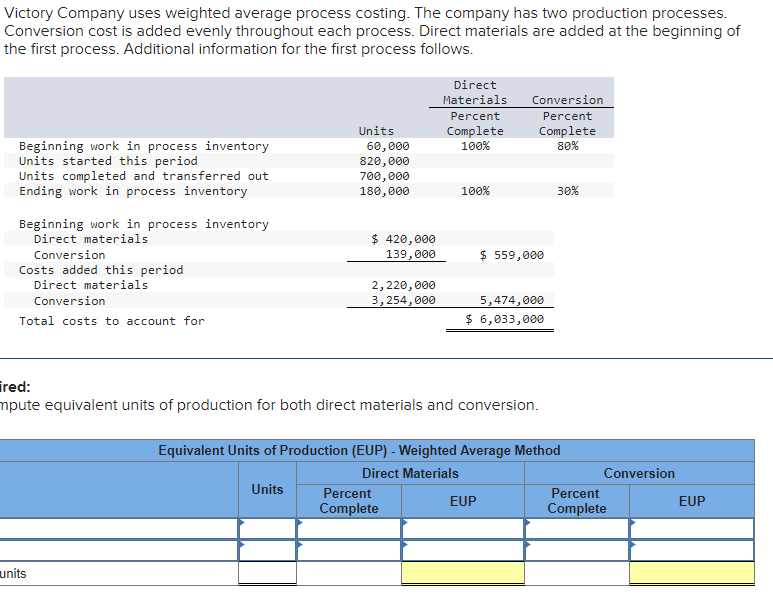This screenshot has height=604, width=773.
Task: Click the 2,220,000 direct materials added value
Action: pos(403,285)
